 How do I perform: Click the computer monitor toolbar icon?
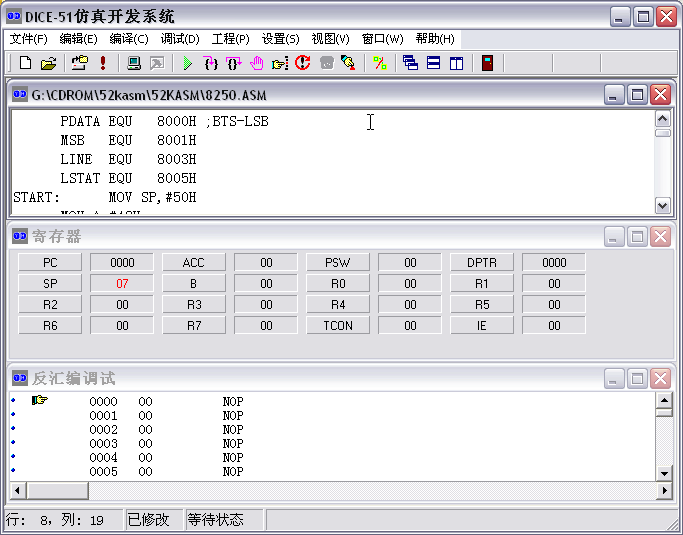[134, 63]
